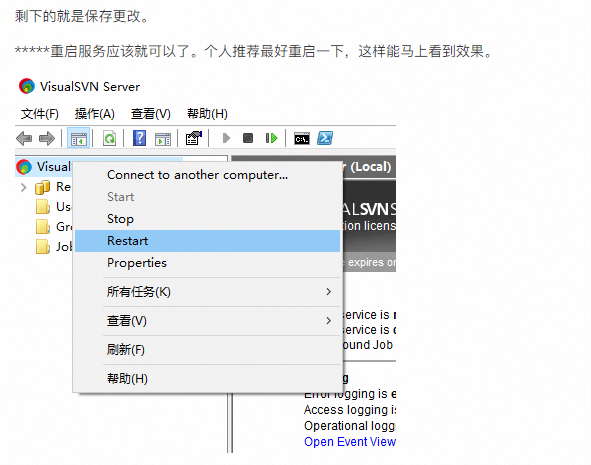Select the Jobs folder in tree
Image resolution: width=591 pixels, height=465 pixels.
coord(54,246)
